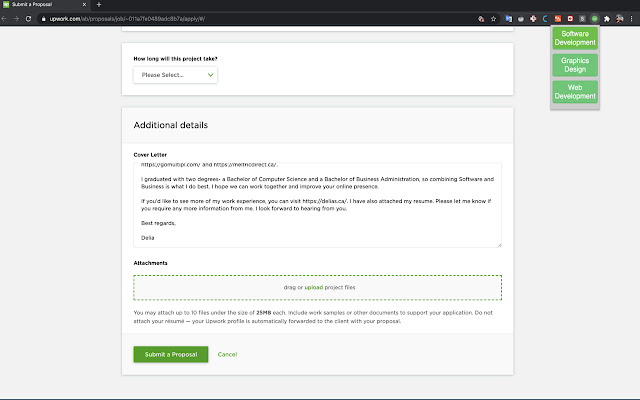Click the 'Additional details' heading
640x400 pixels.
(x=171, y=125)
